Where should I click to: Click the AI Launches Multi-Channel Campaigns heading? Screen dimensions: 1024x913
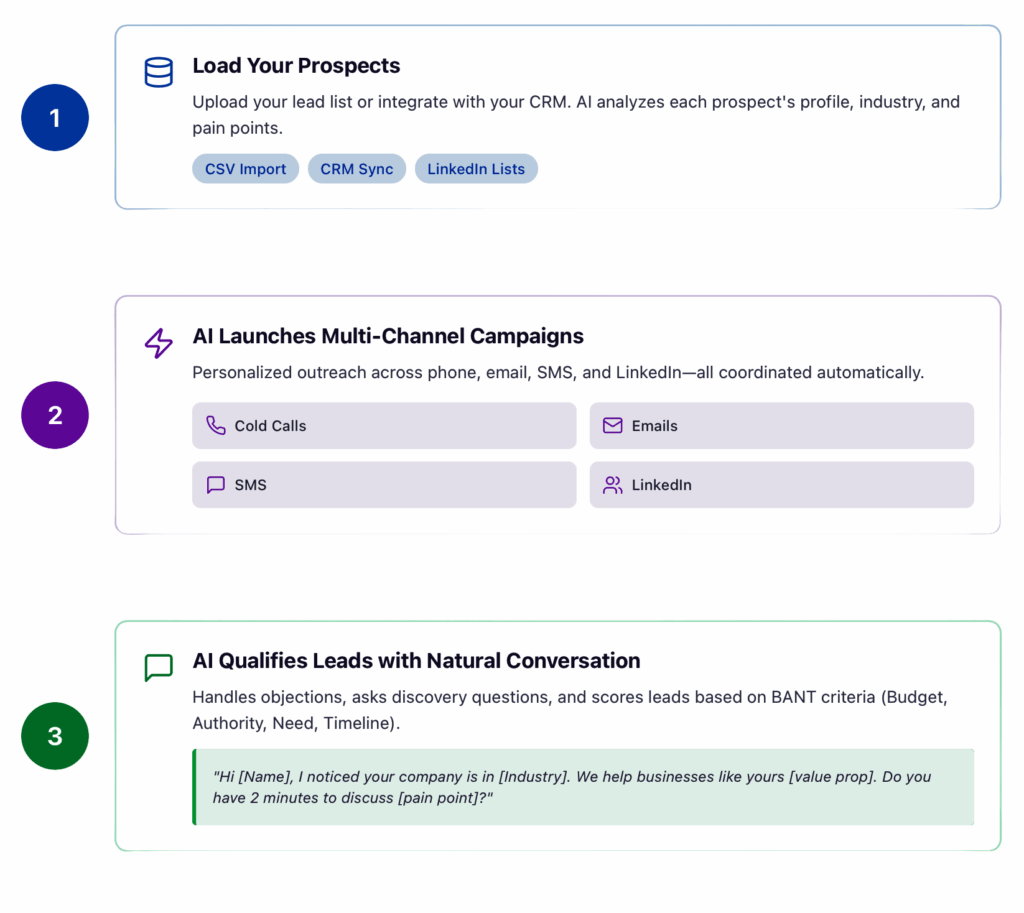point(388,336)
